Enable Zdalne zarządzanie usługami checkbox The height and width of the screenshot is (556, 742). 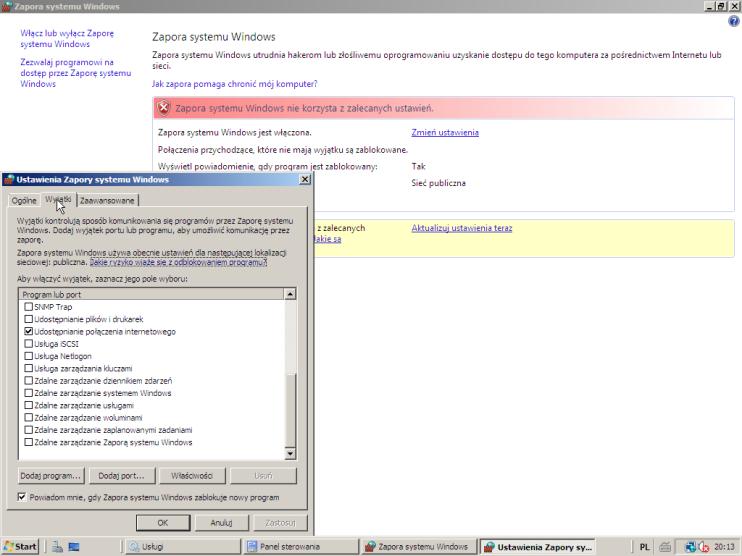(x=28, y=405)
